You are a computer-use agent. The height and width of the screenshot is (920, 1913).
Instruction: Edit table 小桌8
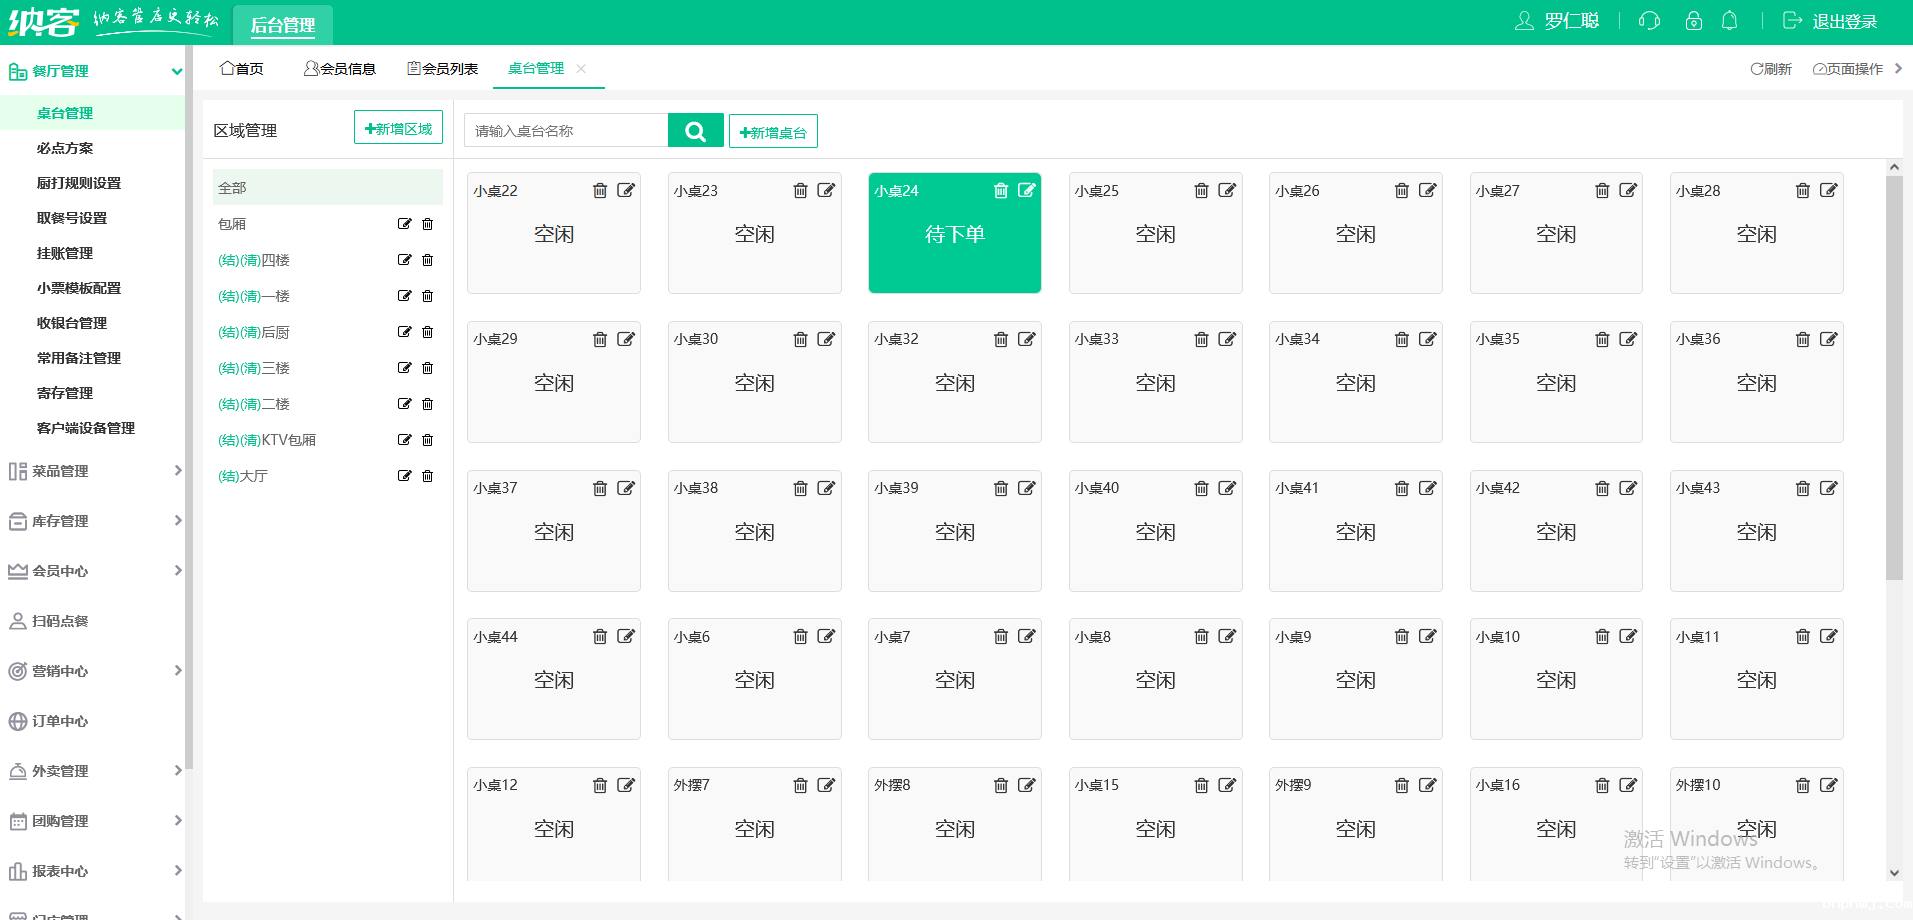pos(1227,636)
